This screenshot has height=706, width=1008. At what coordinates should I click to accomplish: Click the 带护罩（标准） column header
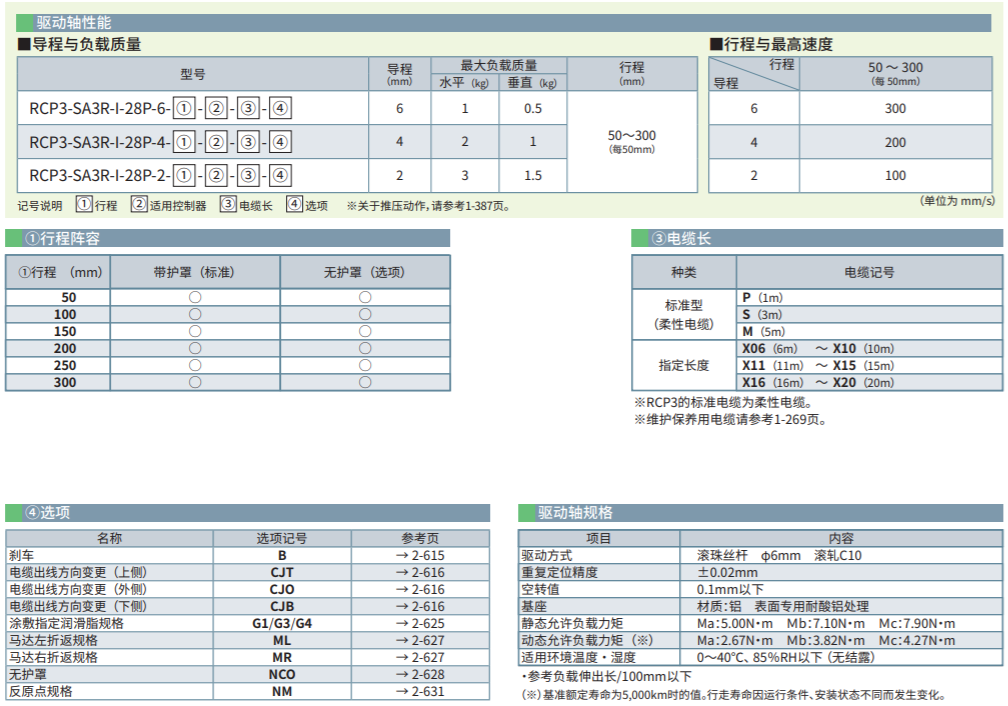coord(195,272)
